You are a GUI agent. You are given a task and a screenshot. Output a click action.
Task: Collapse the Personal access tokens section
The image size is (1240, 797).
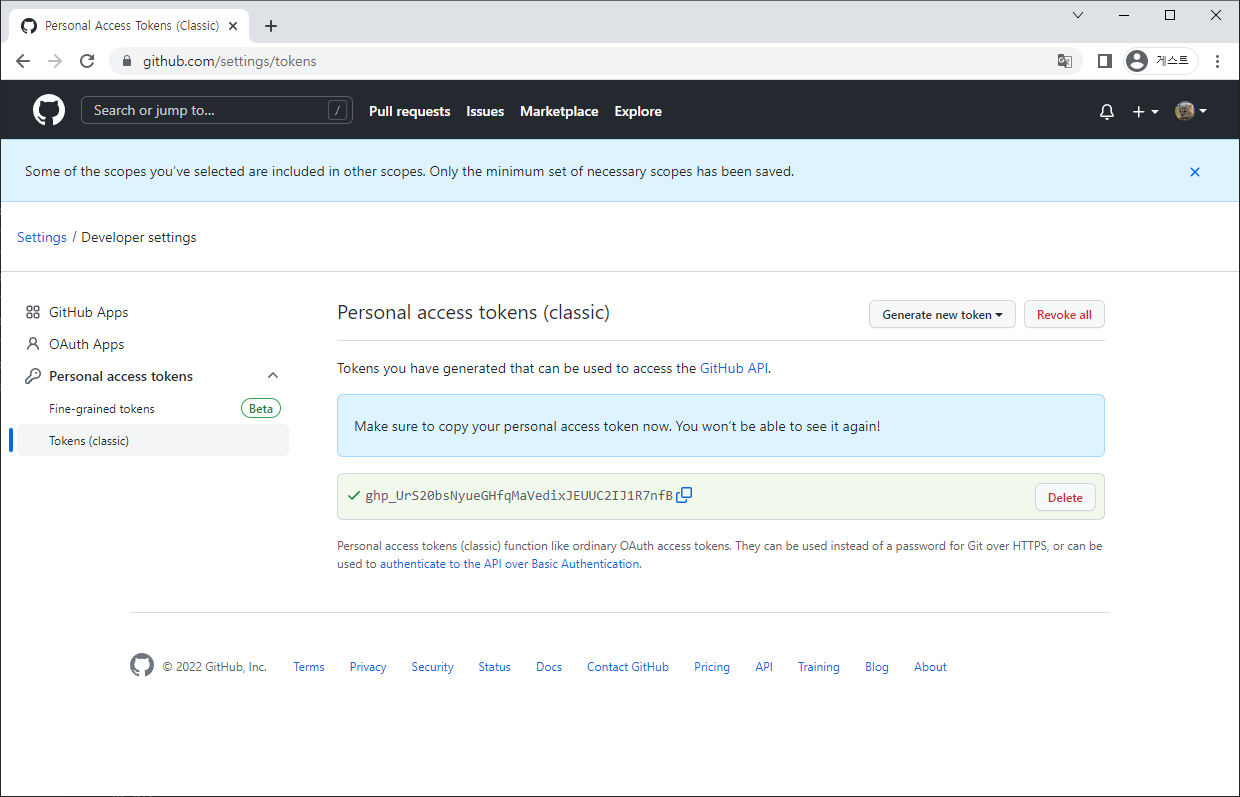tap(273, 376)
